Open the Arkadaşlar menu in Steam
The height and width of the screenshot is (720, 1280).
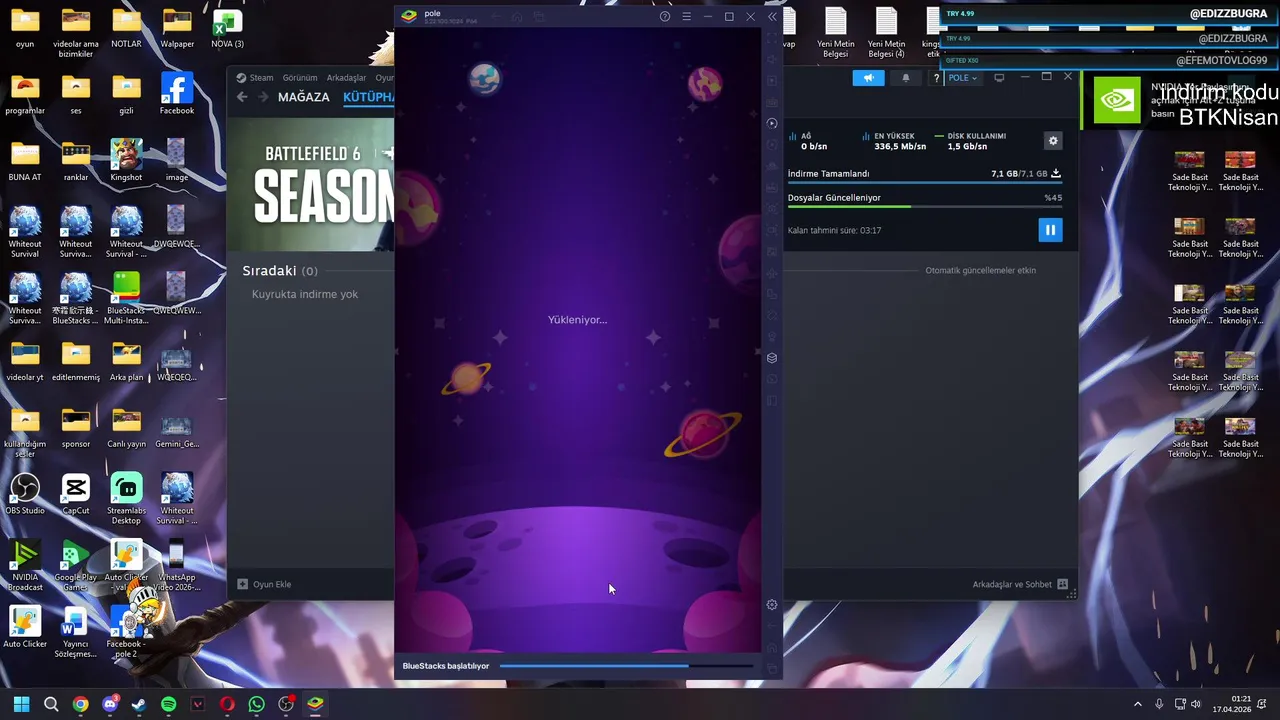(x=346, y=78)
